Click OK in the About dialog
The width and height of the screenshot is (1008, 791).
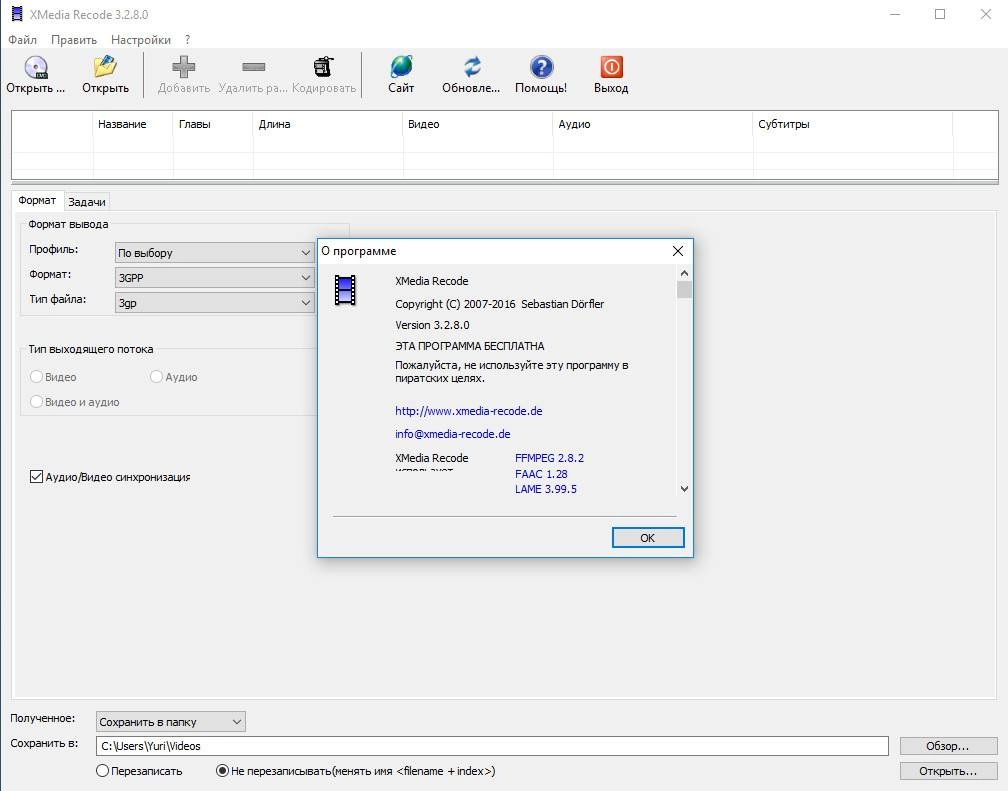(x=648, y=538)
